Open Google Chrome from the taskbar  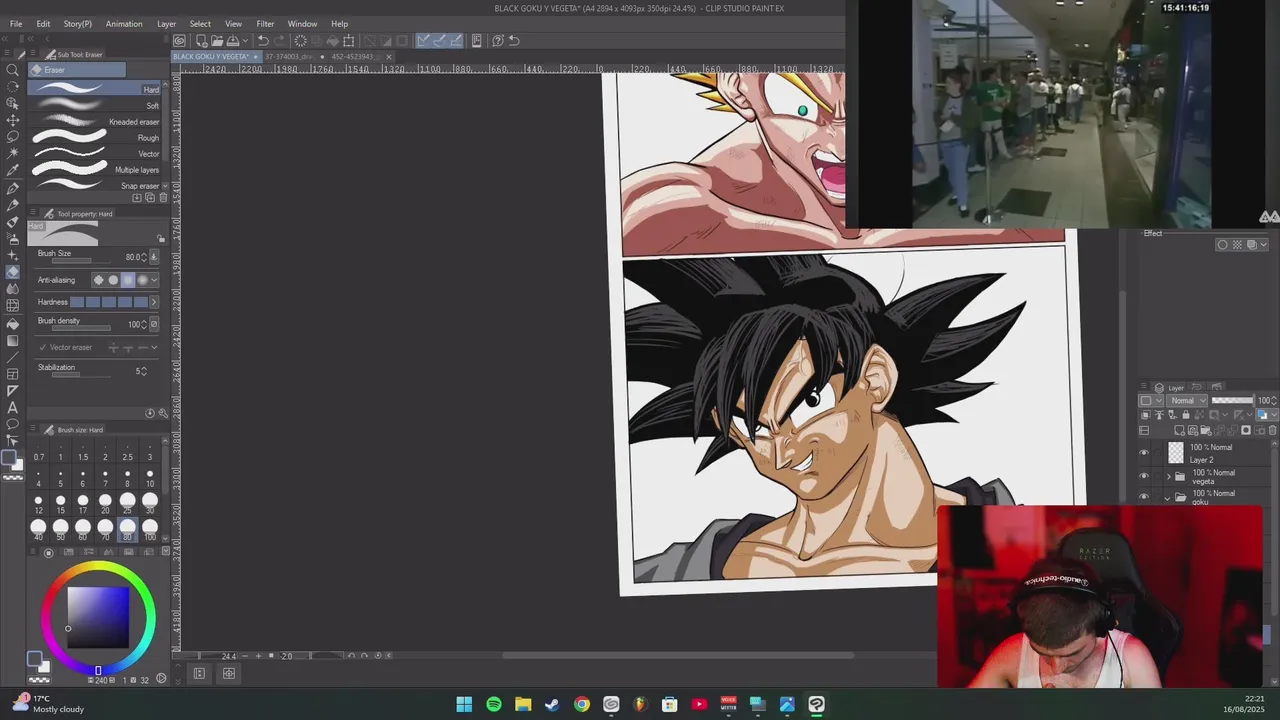point(582,705)
